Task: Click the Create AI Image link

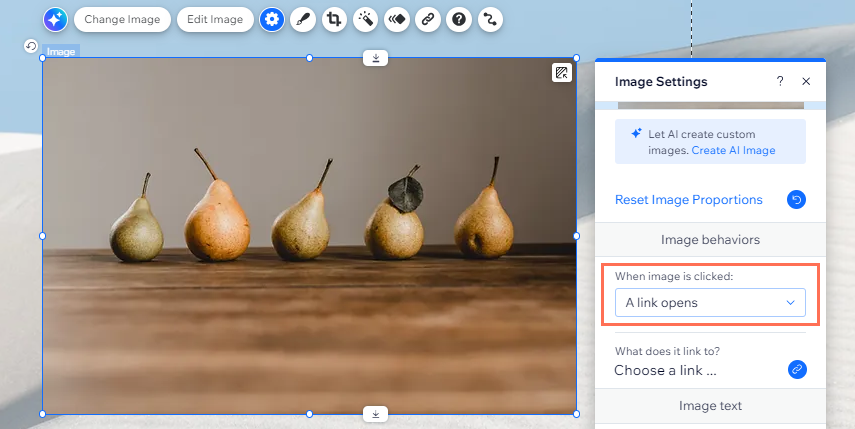Action: [x=733, y=151]
